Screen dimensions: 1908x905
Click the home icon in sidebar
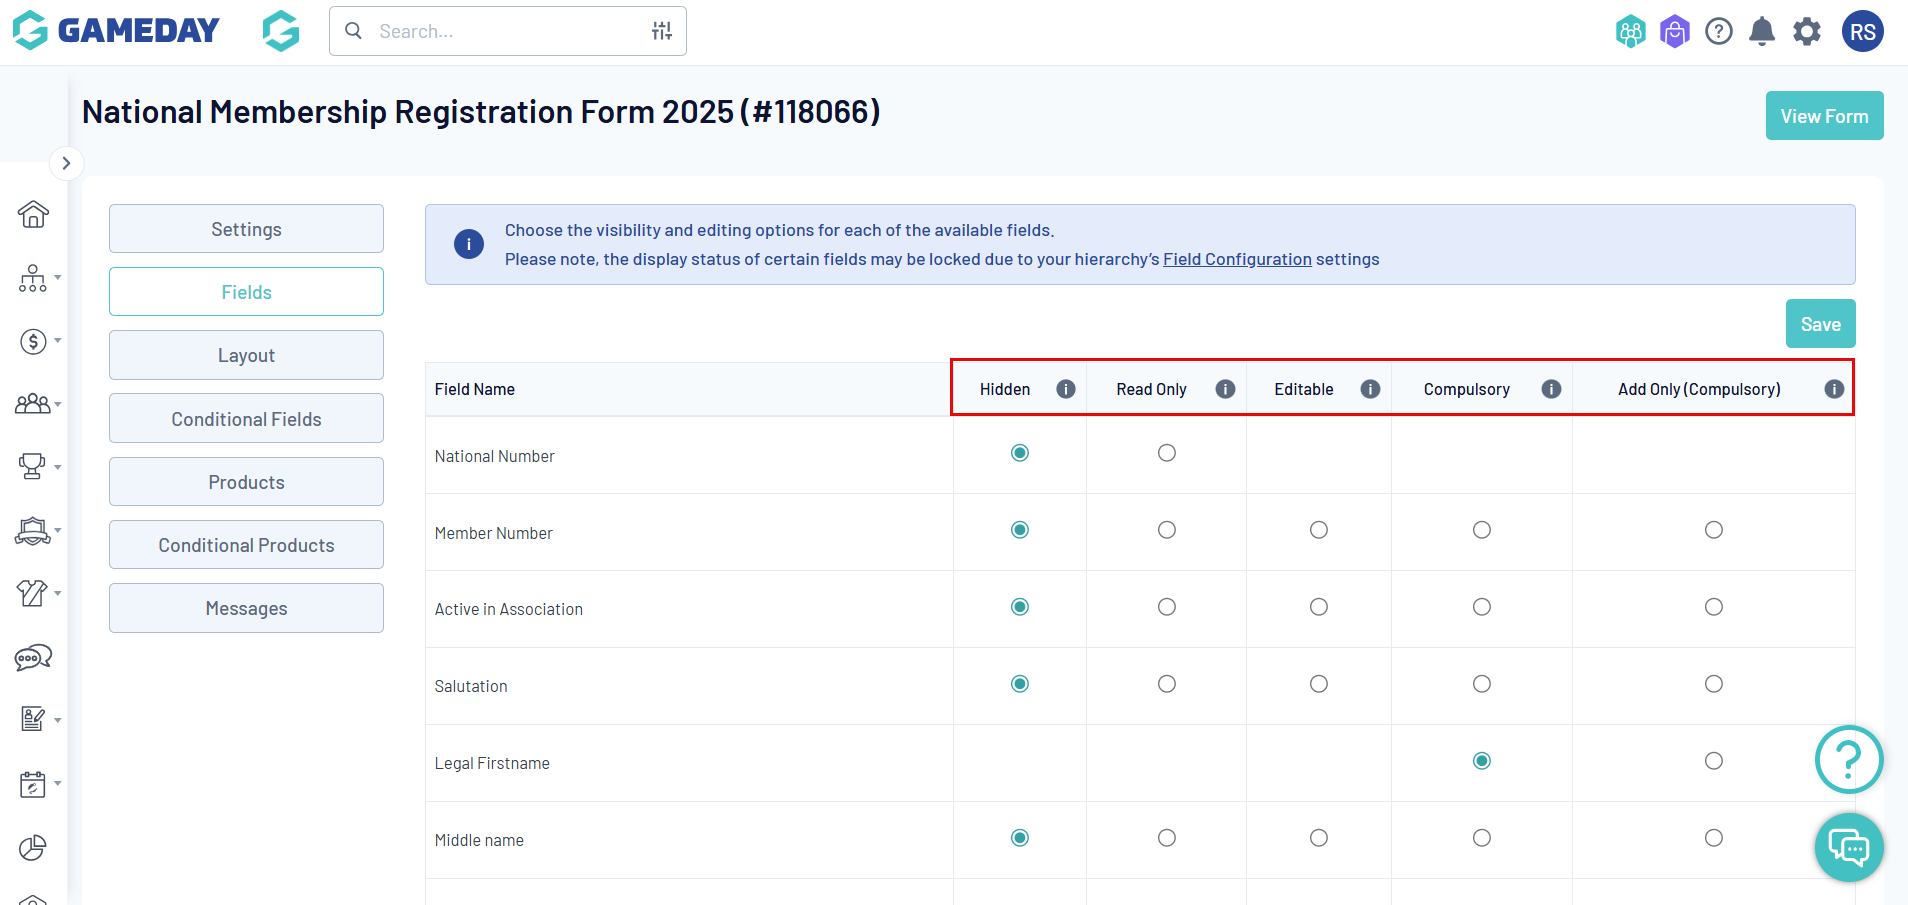33,214
